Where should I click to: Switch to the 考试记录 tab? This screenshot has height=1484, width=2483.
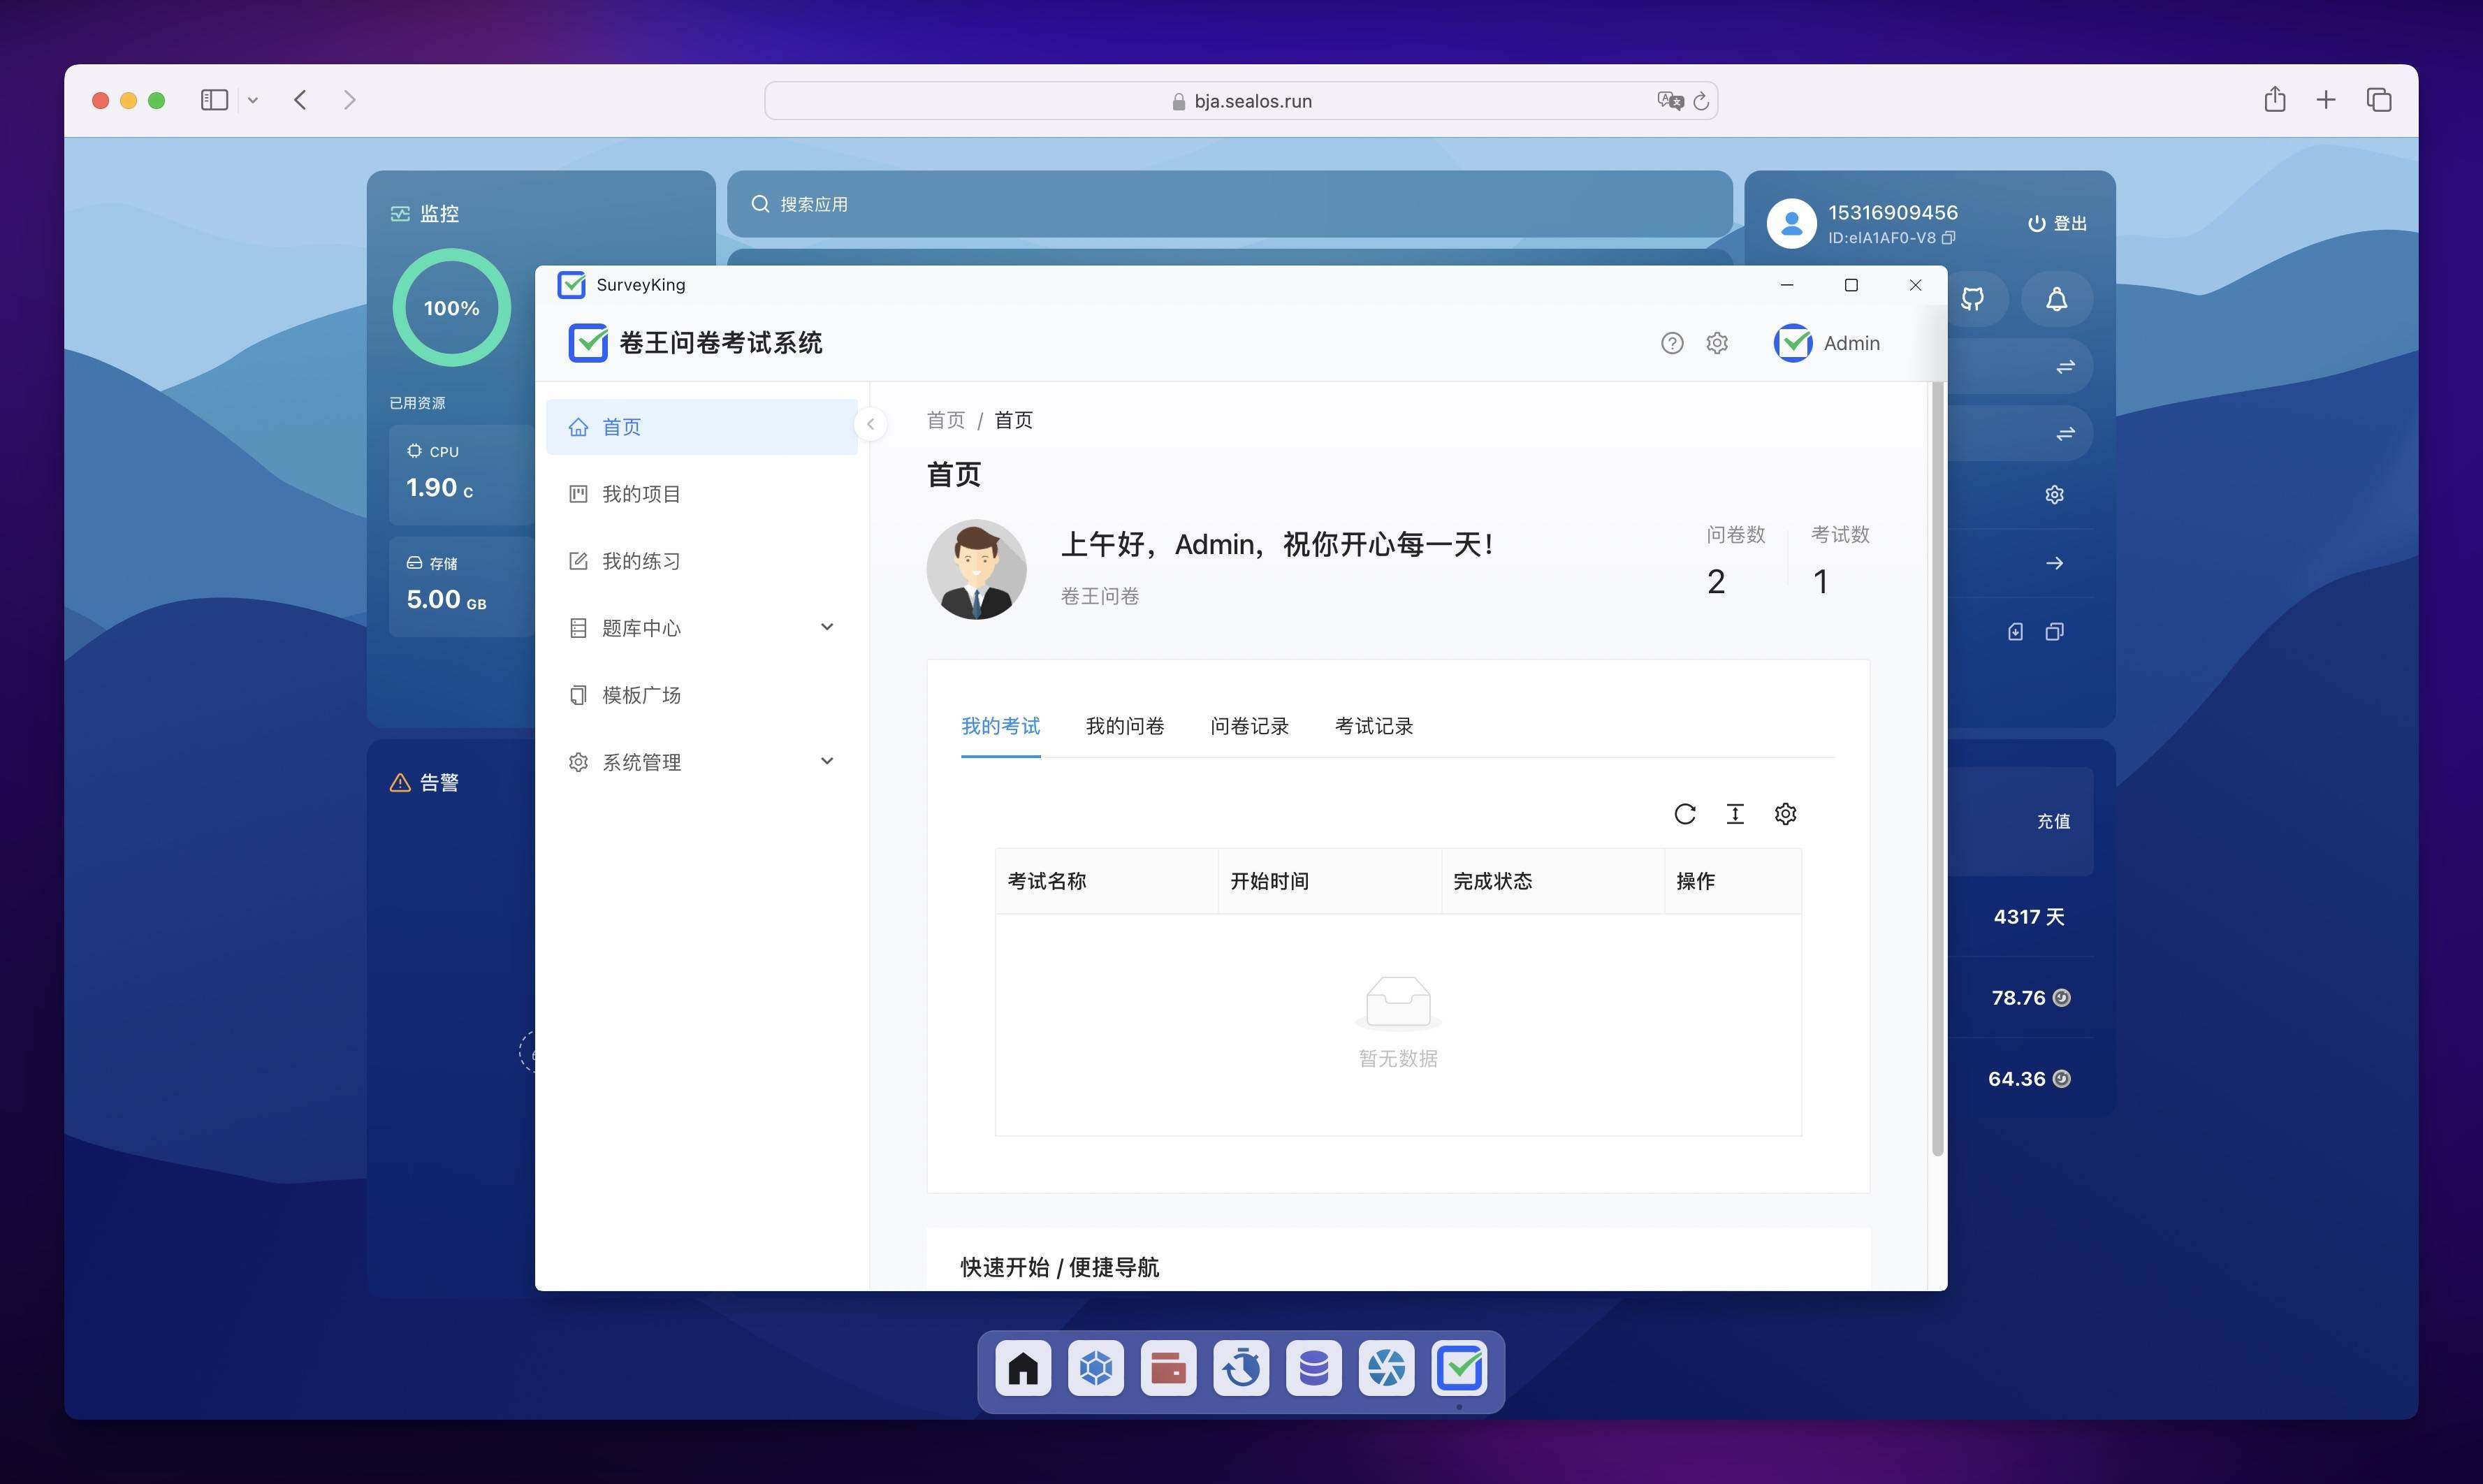point(1374,726)
